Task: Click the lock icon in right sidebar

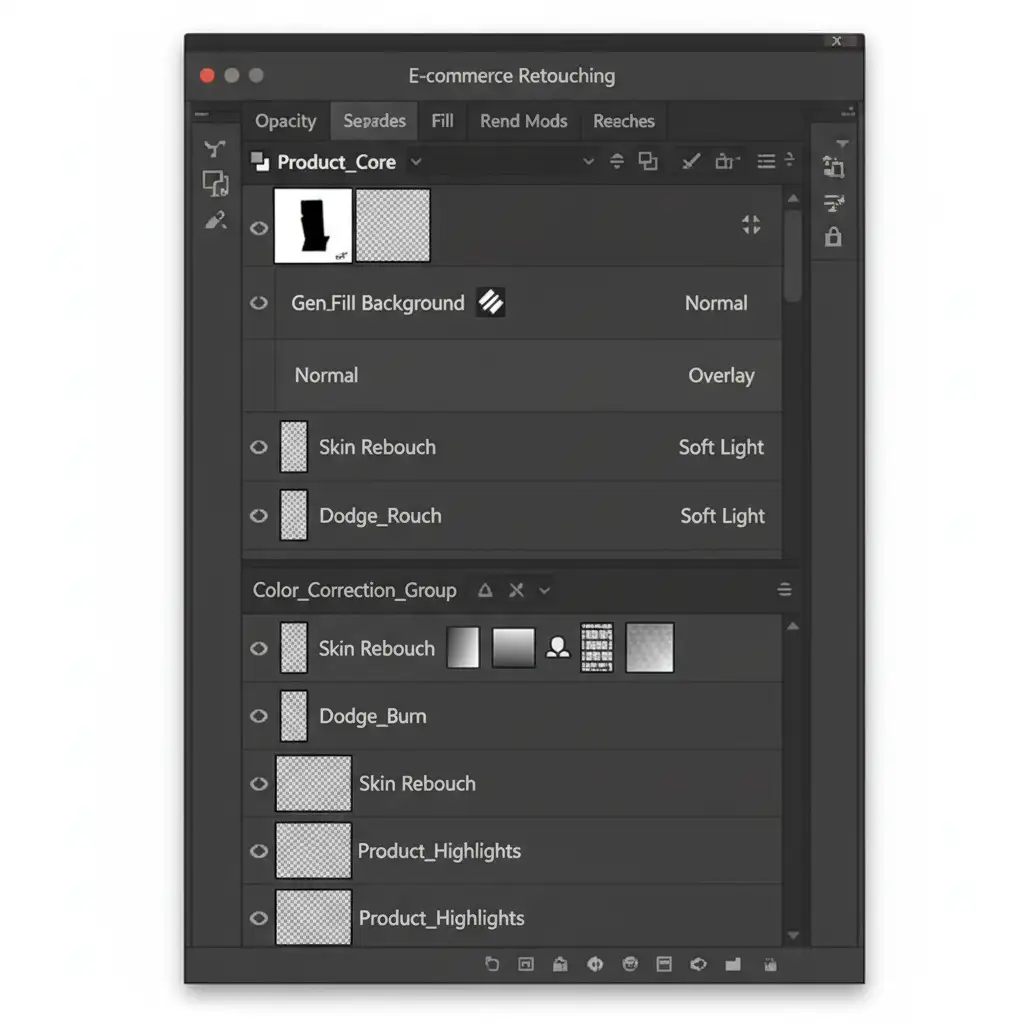Action: [x=833, y=237]
